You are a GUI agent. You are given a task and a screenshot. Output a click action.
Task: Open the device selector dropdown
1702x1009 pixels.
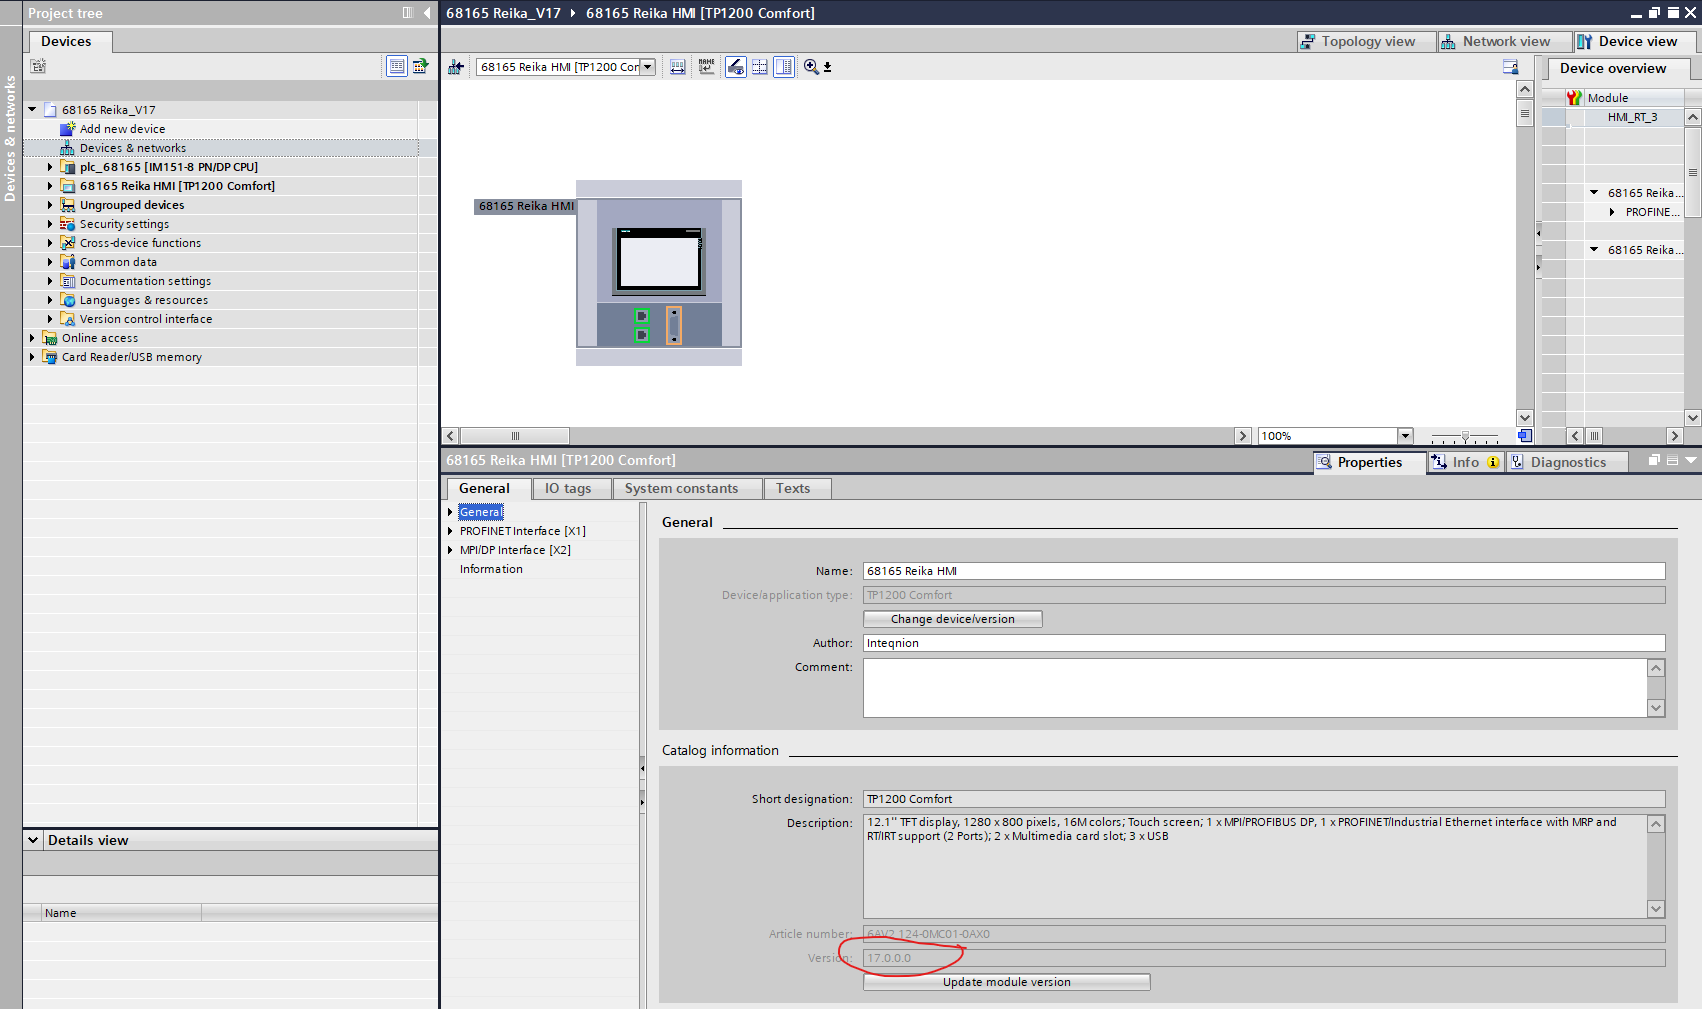tap(648, 67)
